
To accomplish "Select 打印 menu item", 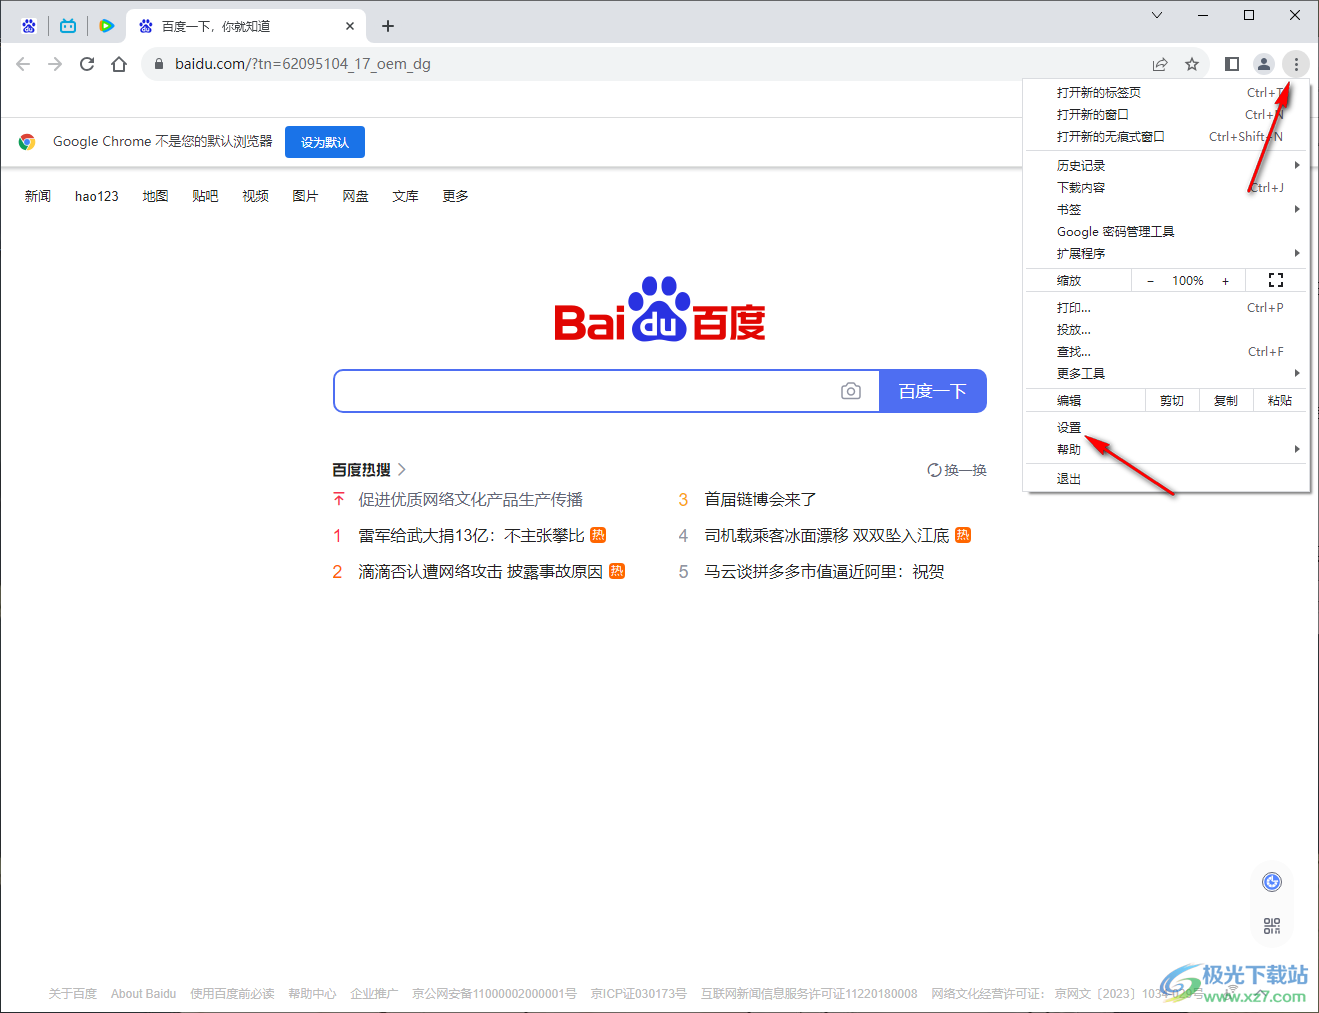I will 1167,307.
